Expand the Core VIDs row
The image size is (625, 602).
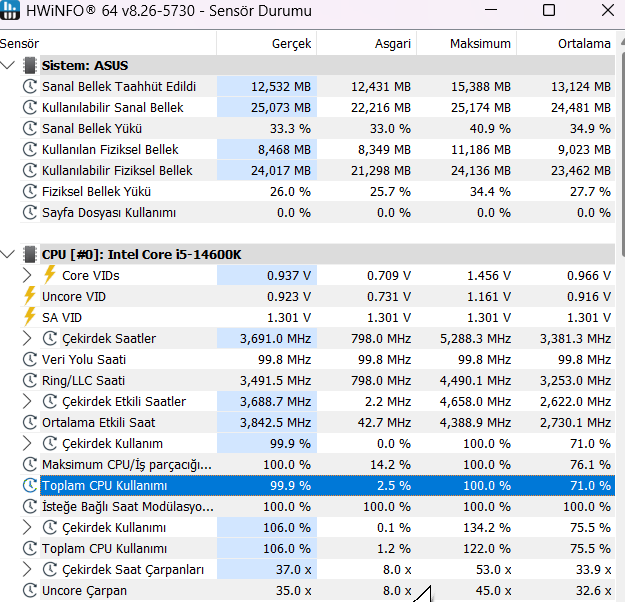(27, 275)
